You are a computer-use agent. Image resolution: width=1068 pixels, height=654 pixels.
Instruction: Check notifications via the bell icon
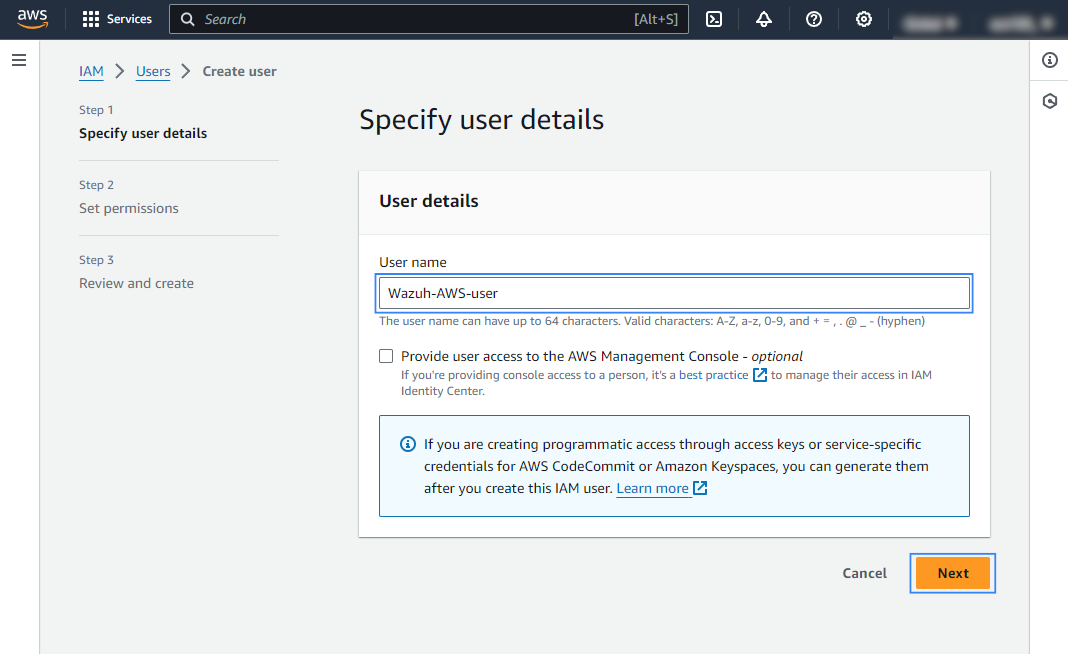[764, 19]
